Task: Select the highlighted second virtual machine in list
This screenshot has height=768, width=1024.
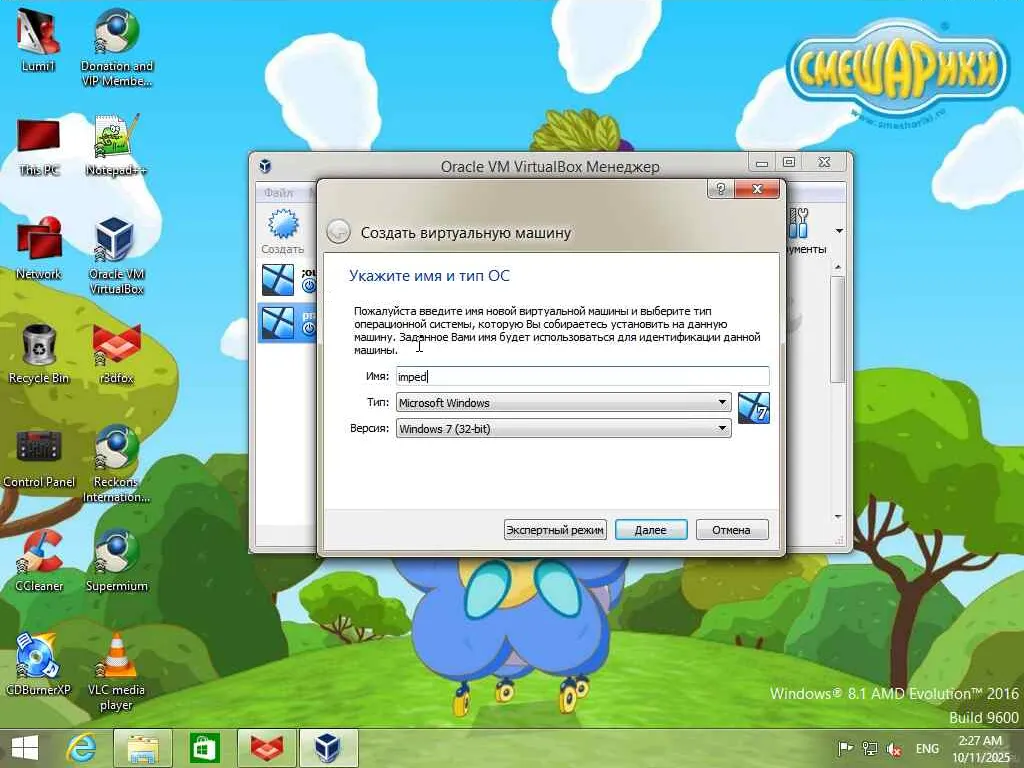Action: 287,323
